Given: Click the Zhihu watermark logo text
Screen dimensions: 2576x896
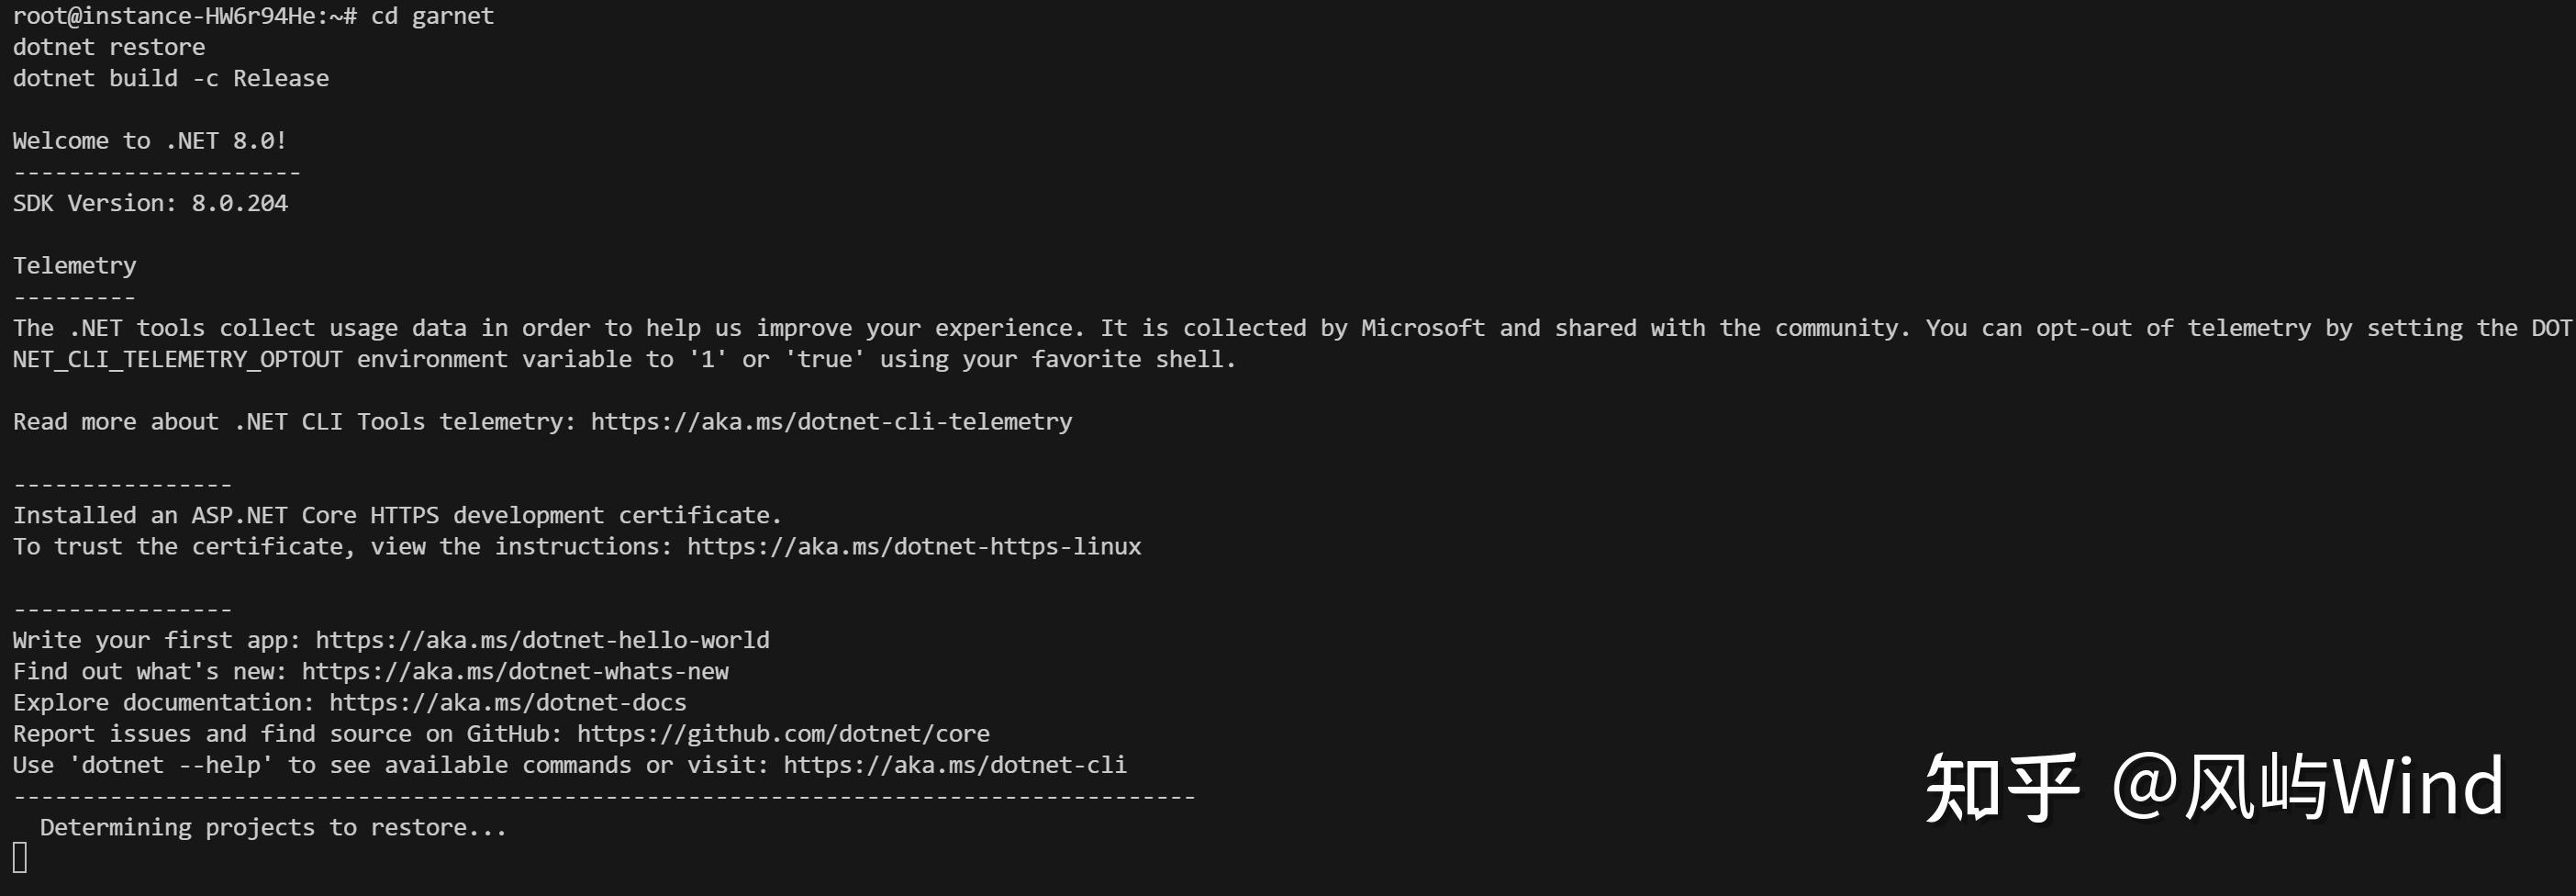Looking at the screenshot, I should [2002, 788].
